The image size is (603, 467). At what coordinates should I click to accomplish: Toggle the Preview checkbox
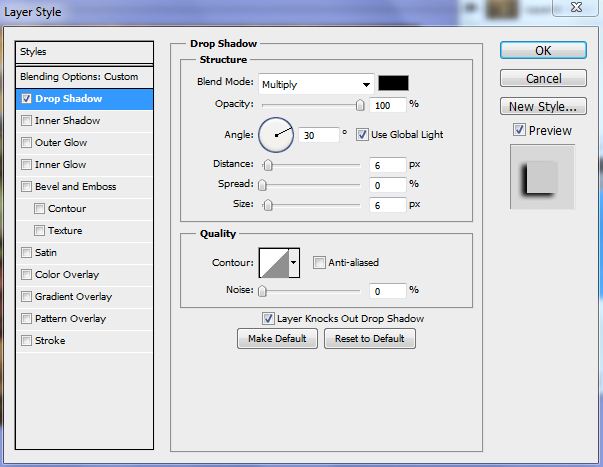519,130
